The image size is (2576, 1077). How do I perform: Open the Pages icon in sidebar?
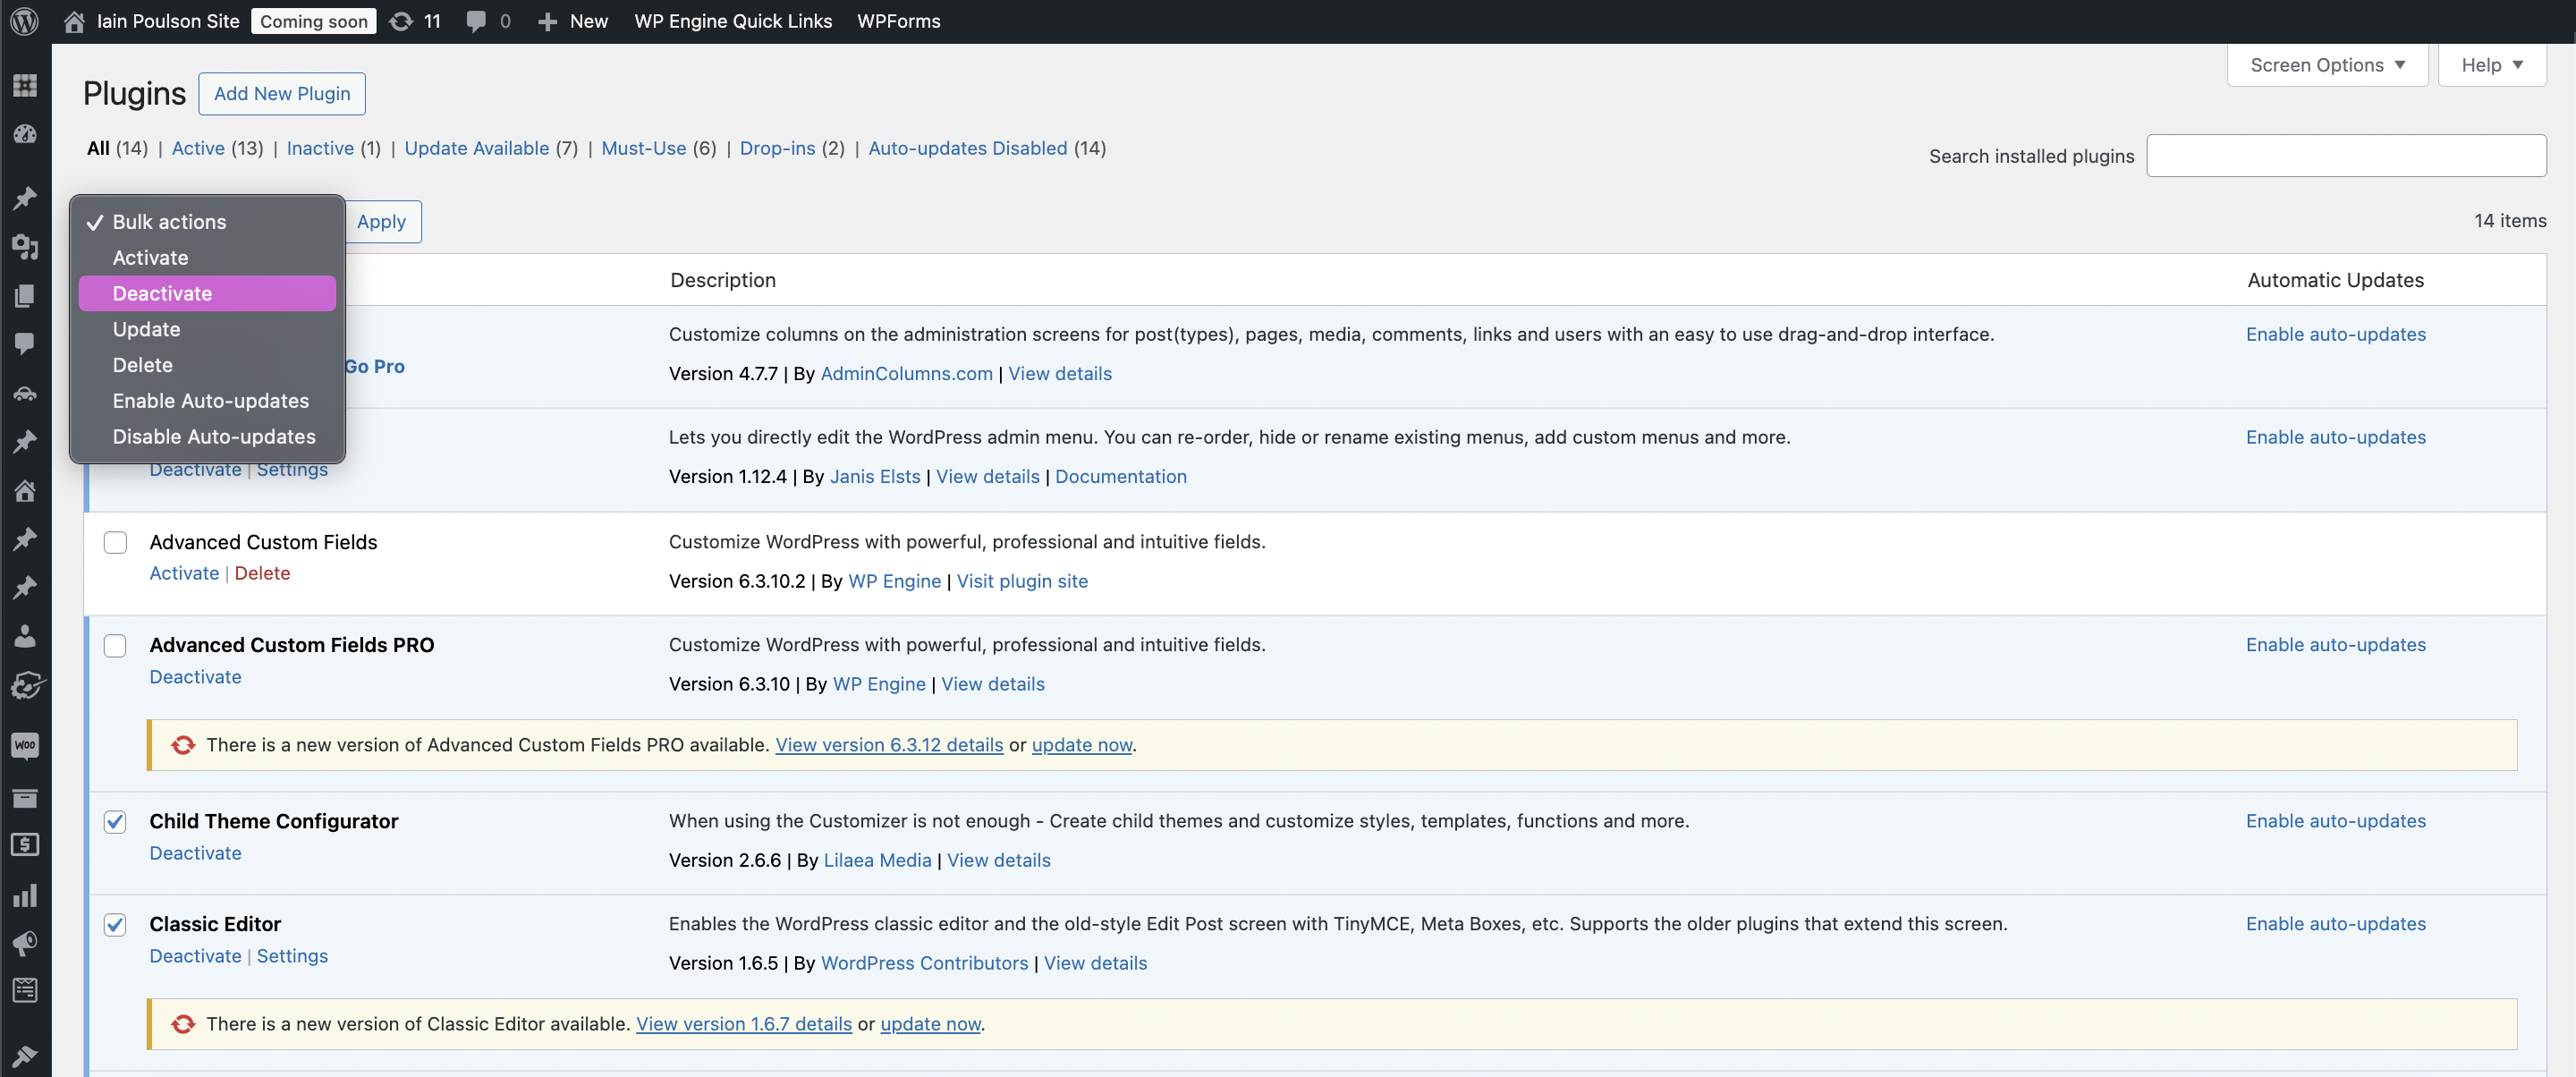click(25, 295)
